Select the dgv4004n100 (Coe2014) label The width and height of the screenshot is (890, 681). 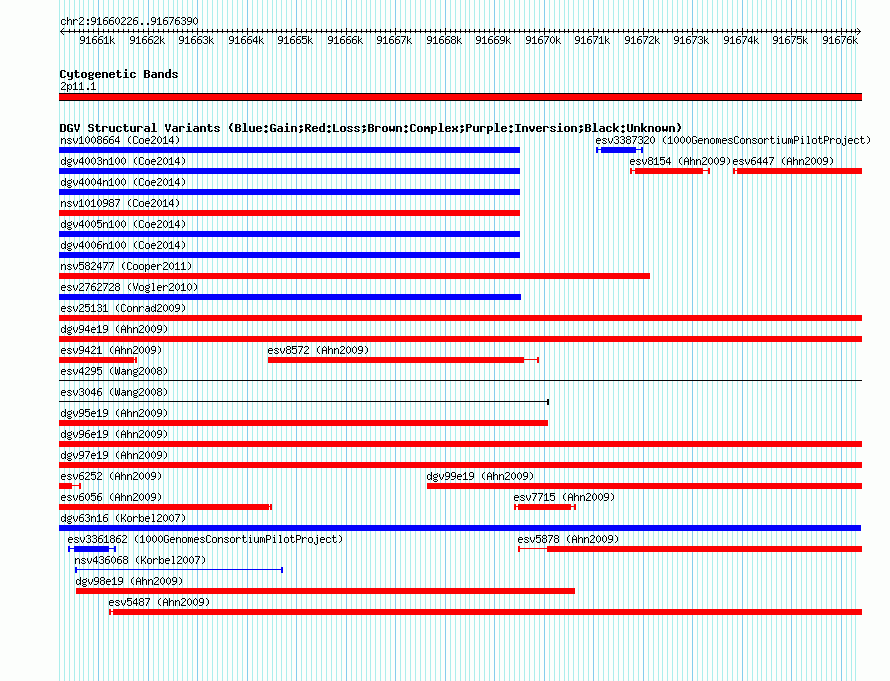point(123,182)
